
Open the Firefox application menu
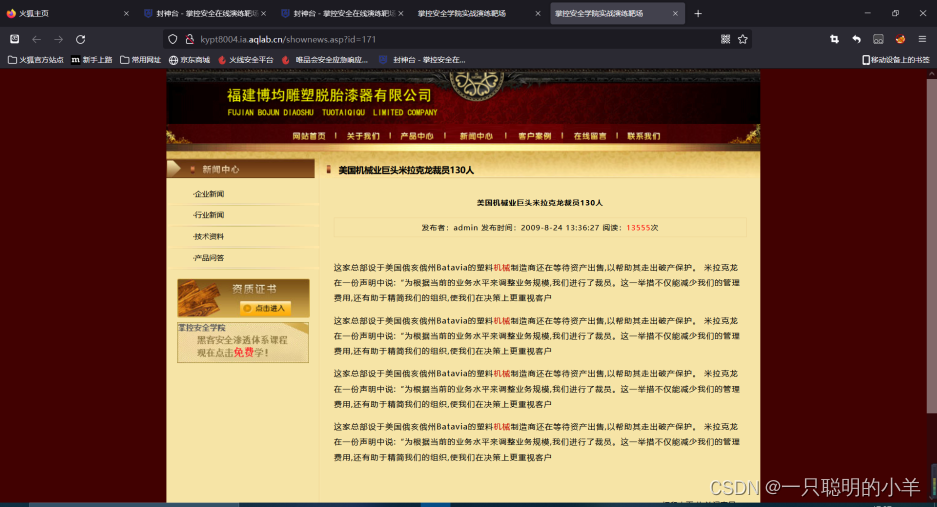922,39
